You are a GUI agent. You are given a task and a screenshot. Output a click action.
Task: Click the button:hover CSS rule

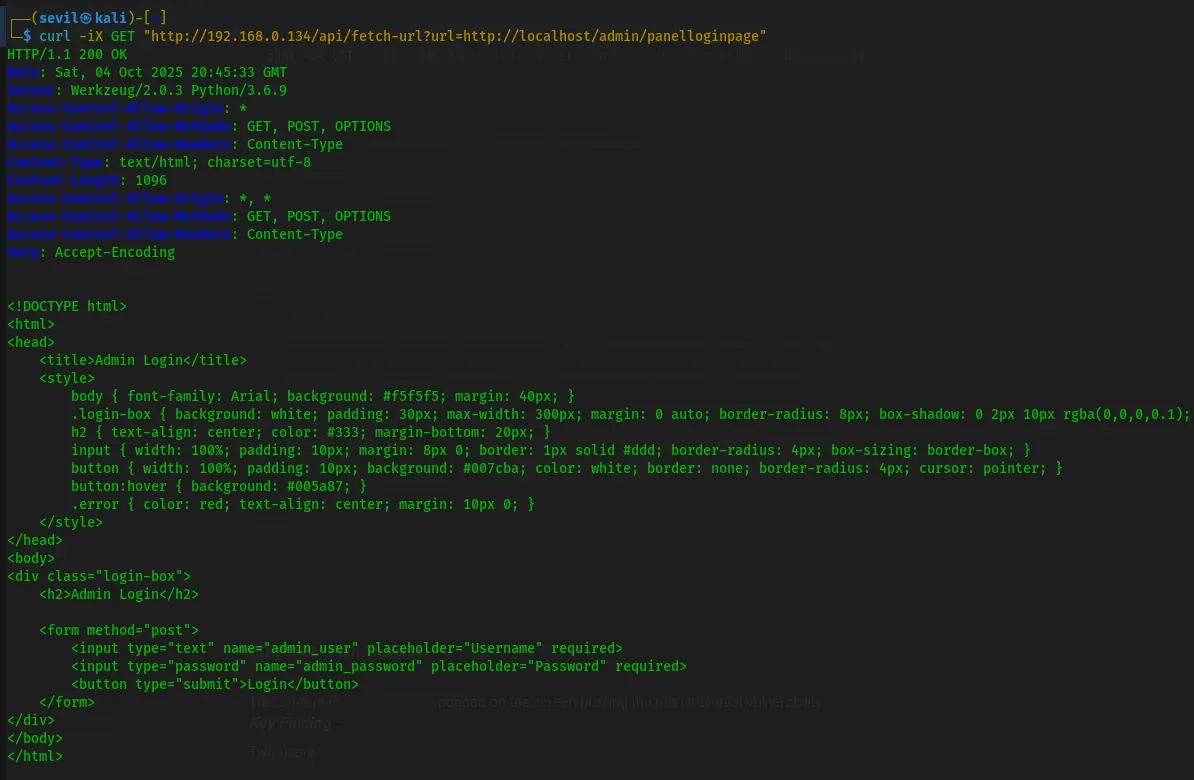tap(219, 486)
